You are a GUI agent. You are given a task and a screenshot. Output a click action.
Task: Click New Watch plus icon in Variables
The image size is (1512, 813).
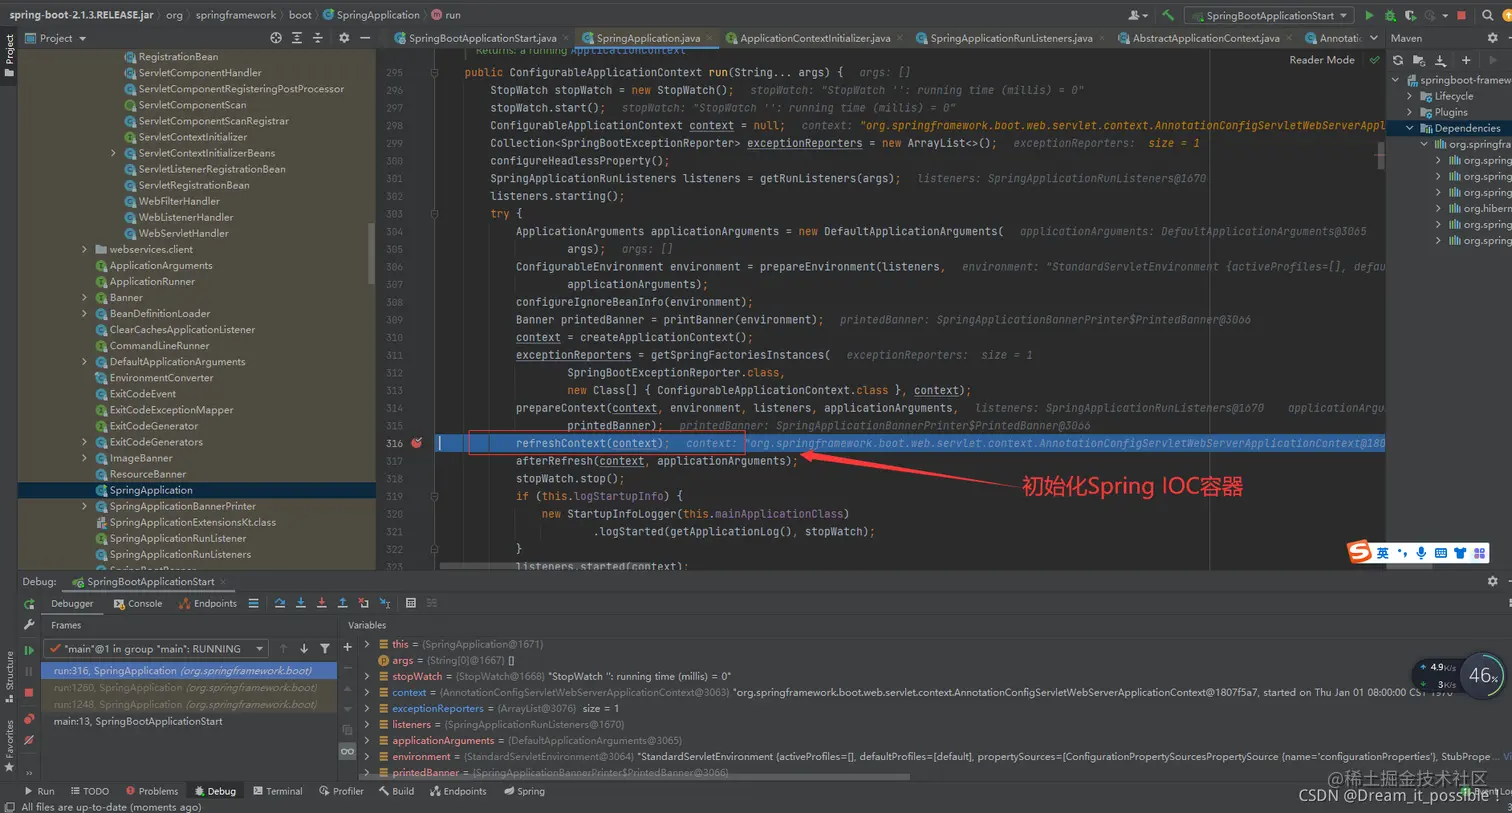(x=347, y=648)
